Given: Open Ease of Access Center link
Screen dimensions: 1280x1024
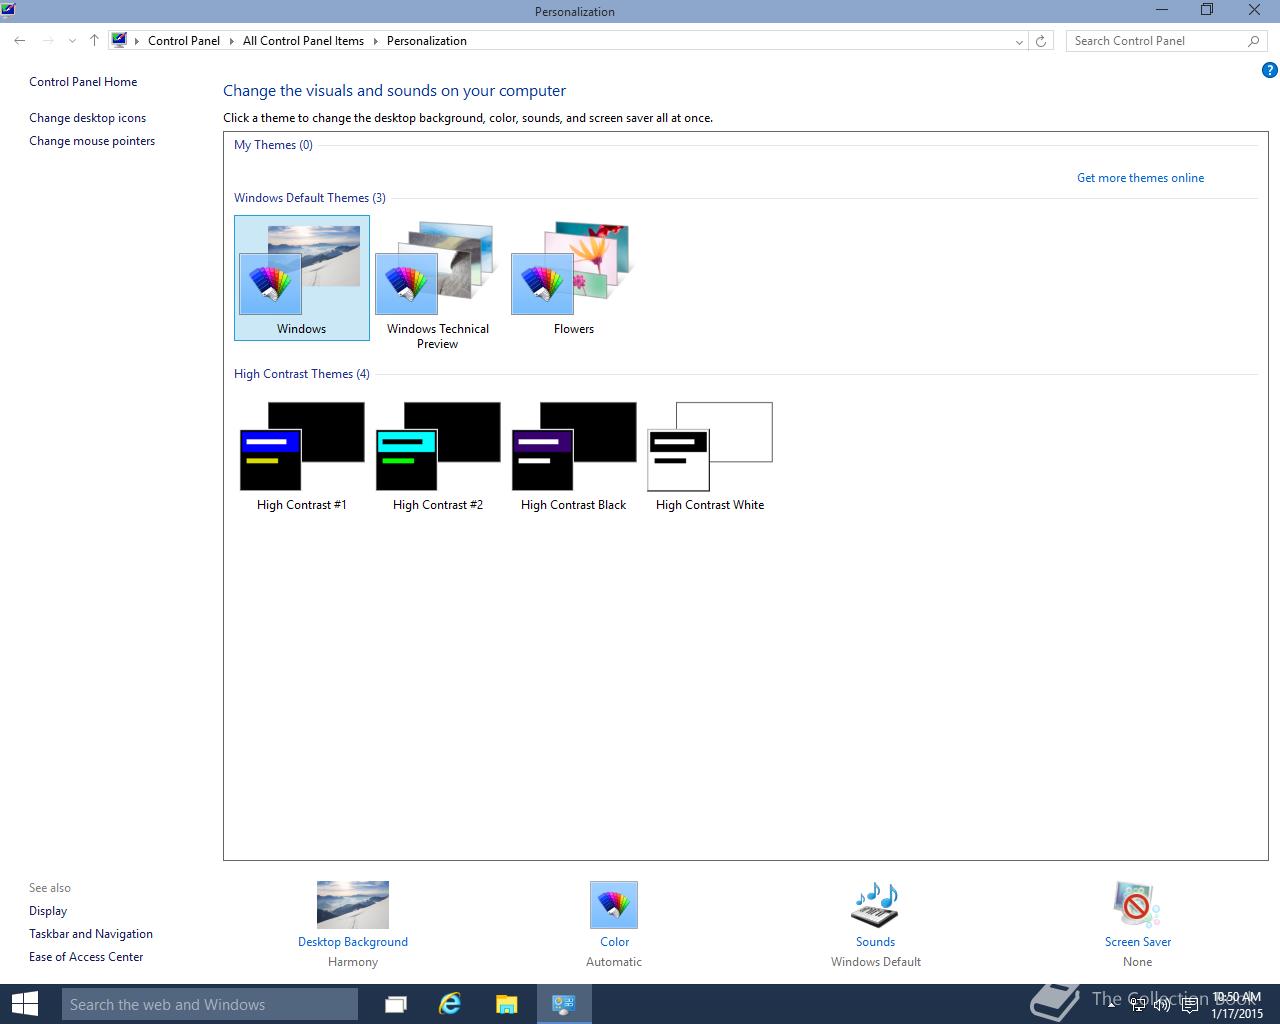Looking at the screenshot, I should 86,957.
